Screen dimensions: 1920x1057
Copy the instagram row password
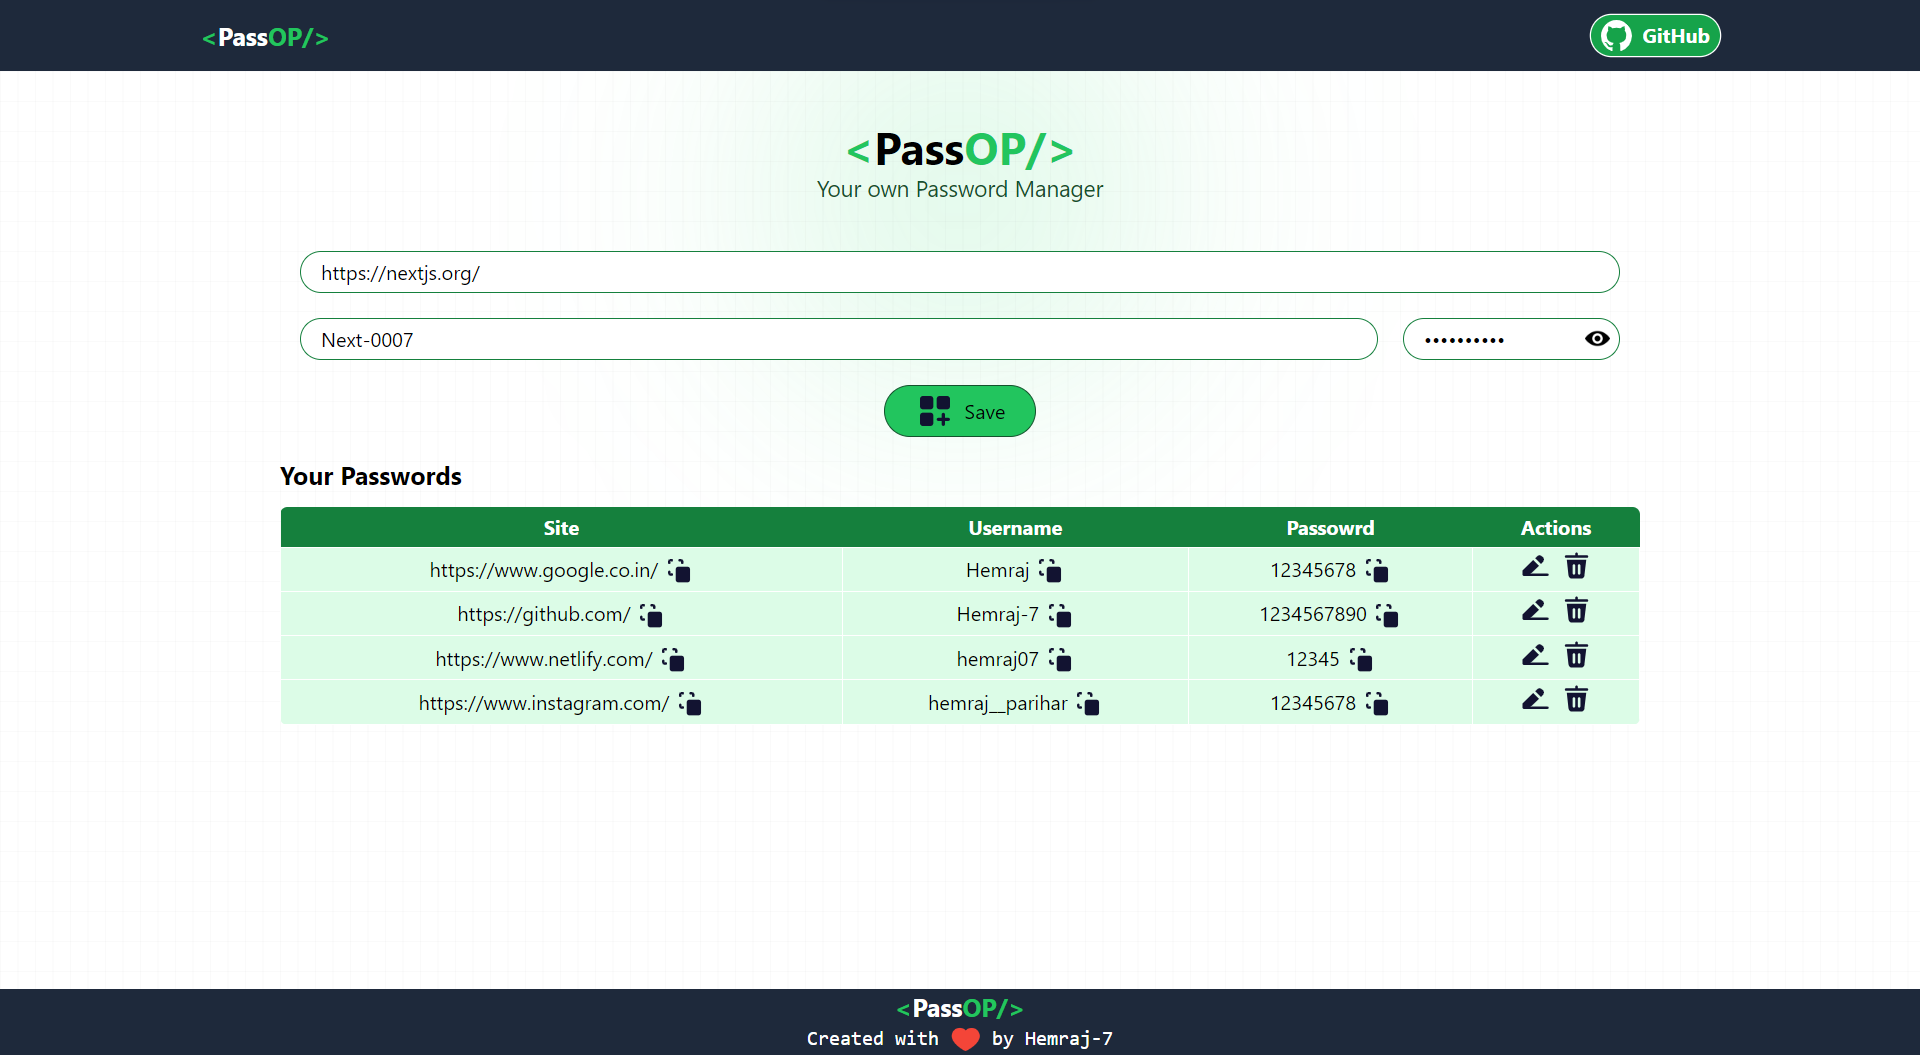(1377, 704)
